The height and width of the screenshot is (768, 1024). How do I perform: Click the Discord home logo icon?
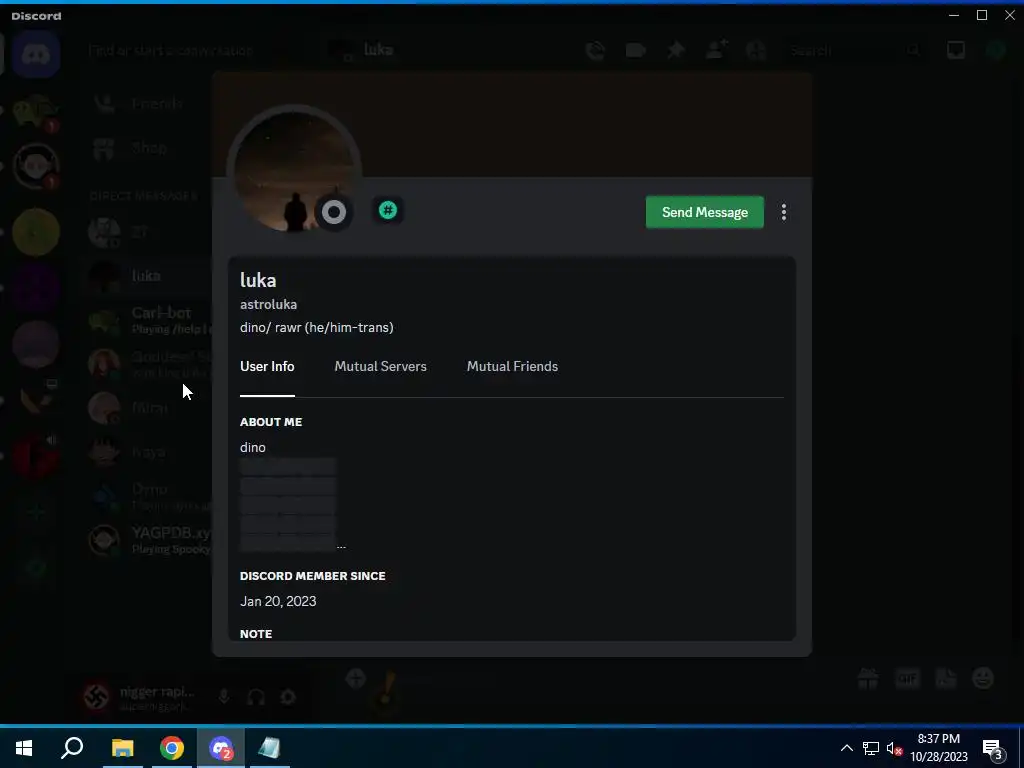click(36, 55)
